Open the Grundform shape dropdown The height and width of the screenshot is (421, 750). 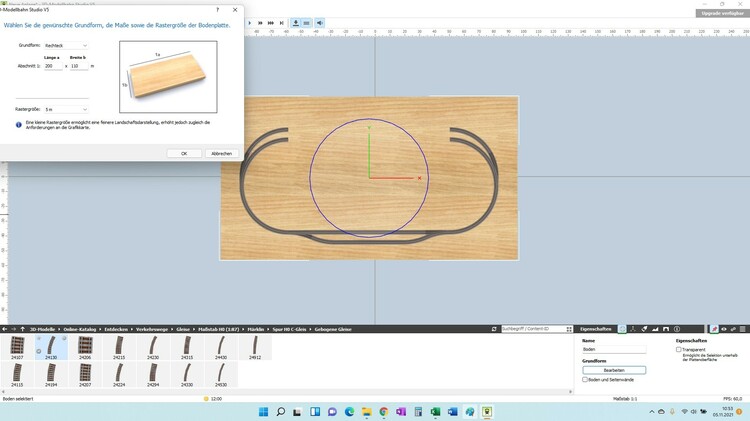(67, 46)
